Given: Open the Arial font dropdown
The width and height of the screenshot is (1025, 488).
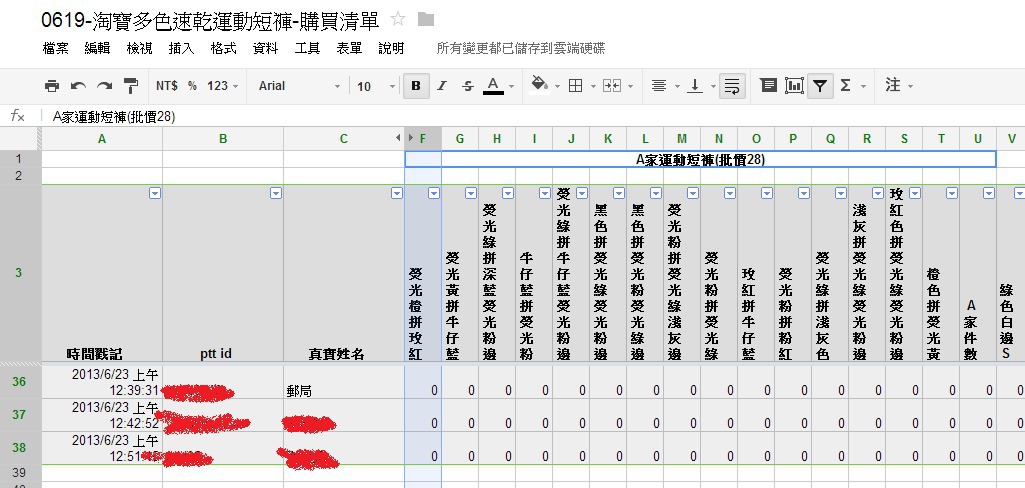Looking at the screenshot, I should click(x=300, y=86).
